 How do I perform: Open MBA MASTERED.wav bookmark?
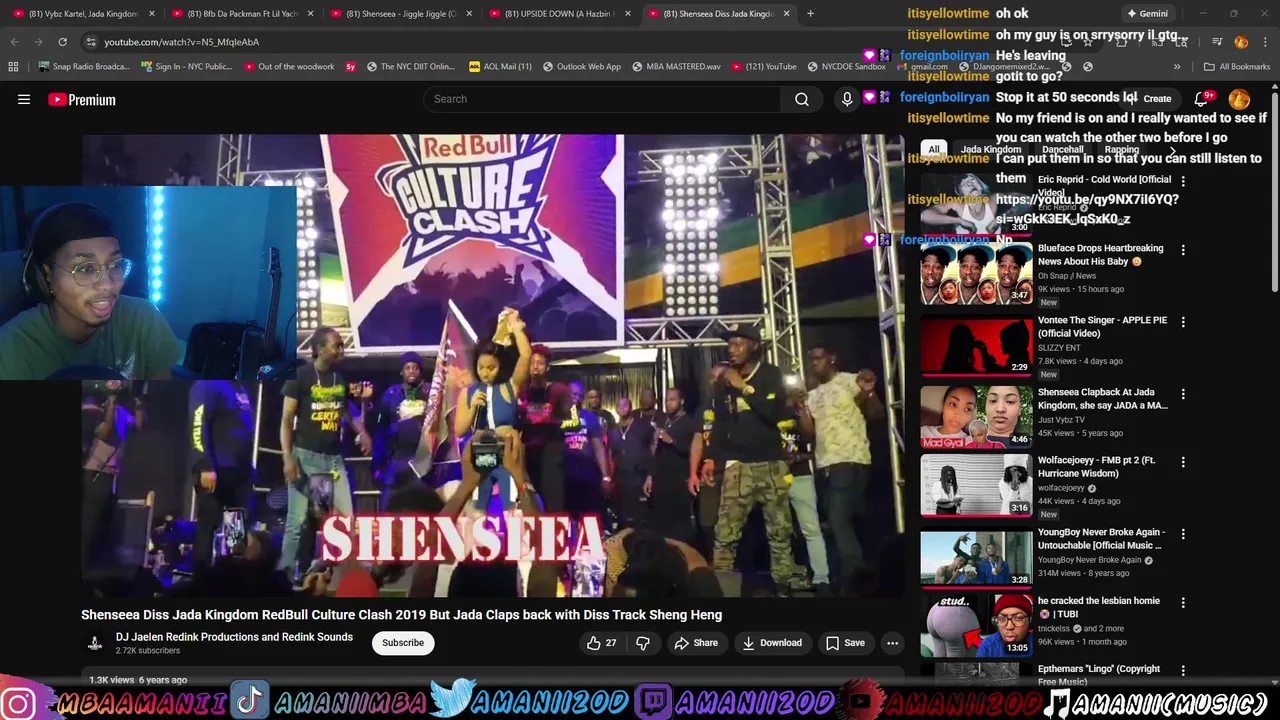pyautogui.click(x=675, y=66)
